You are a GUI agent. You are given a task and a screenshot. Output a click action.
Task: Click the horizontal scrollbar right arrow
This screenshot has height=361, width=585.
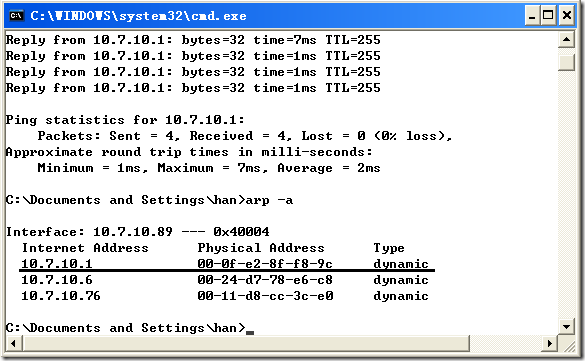(550, 343)
